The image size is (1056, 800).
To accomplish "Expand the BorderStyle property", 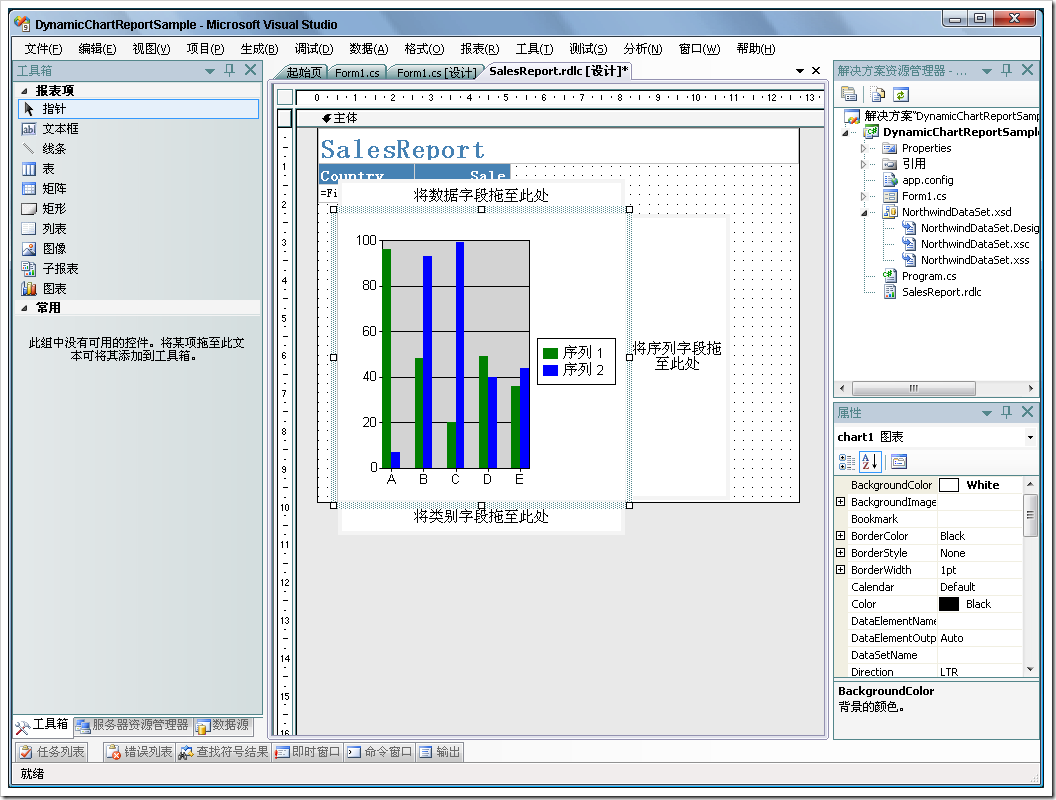I will click(x=840, y=553).
